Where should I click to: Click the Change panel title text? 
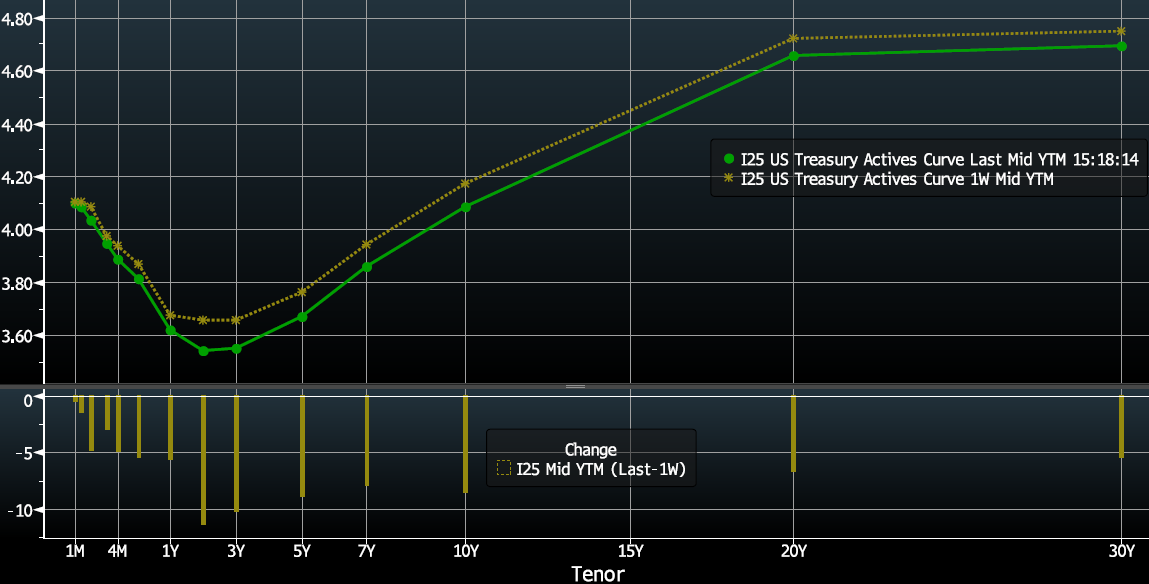tap(591, 449)
